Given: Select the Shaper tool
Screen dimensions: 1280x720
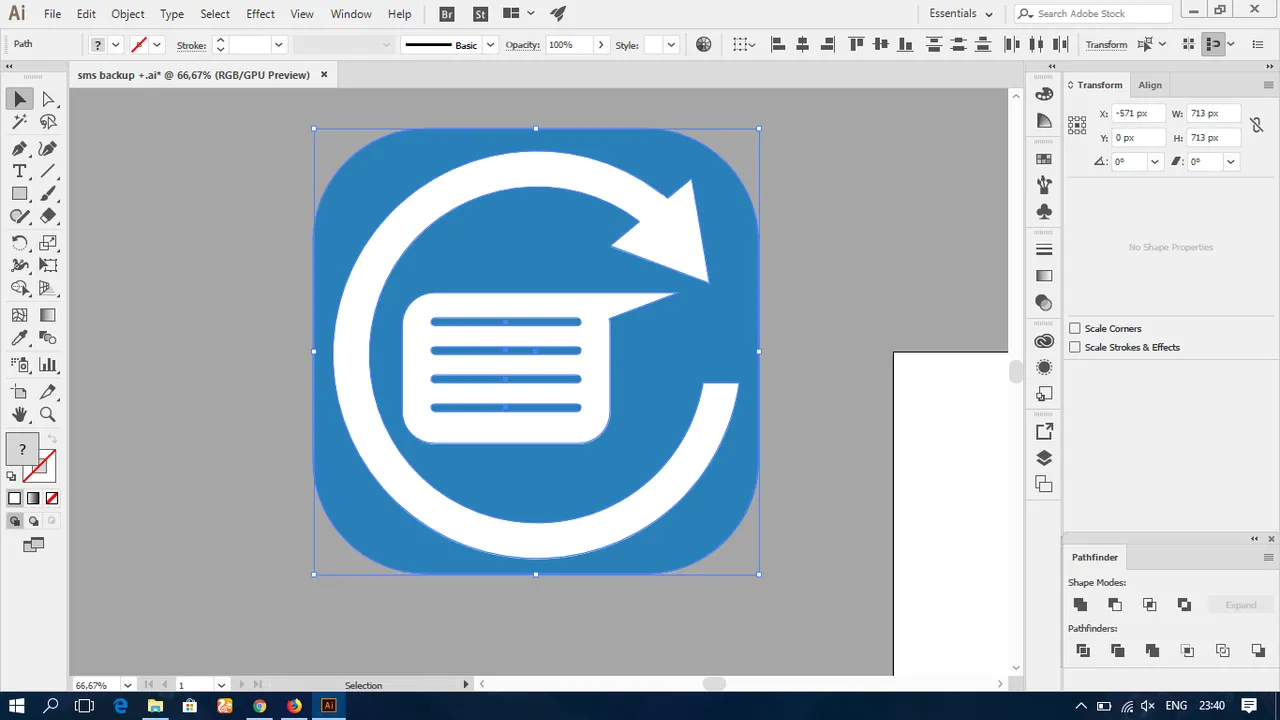Looking at the screenshot, I should point(20,216).
